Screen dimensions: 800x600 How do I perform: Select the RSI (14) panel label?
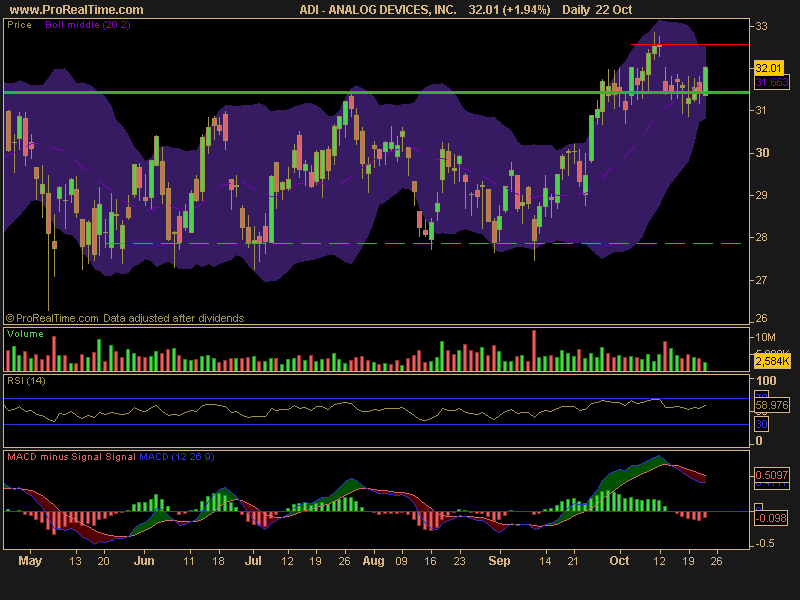(26, 381)
